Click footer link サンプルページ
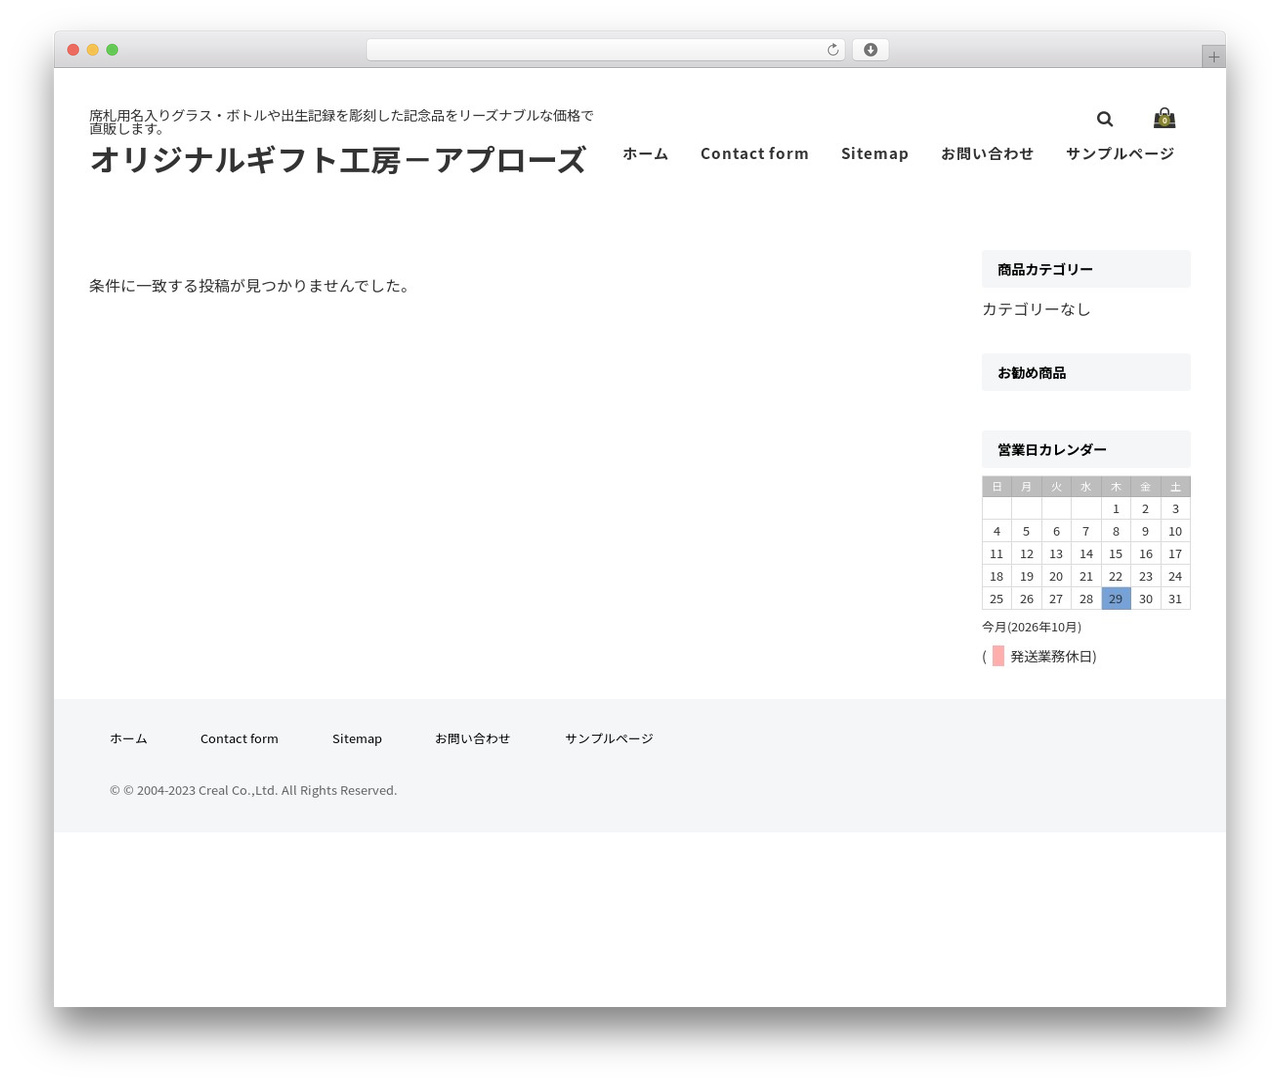Viewport: 1280px width, 1084px height. click(609, 738)
